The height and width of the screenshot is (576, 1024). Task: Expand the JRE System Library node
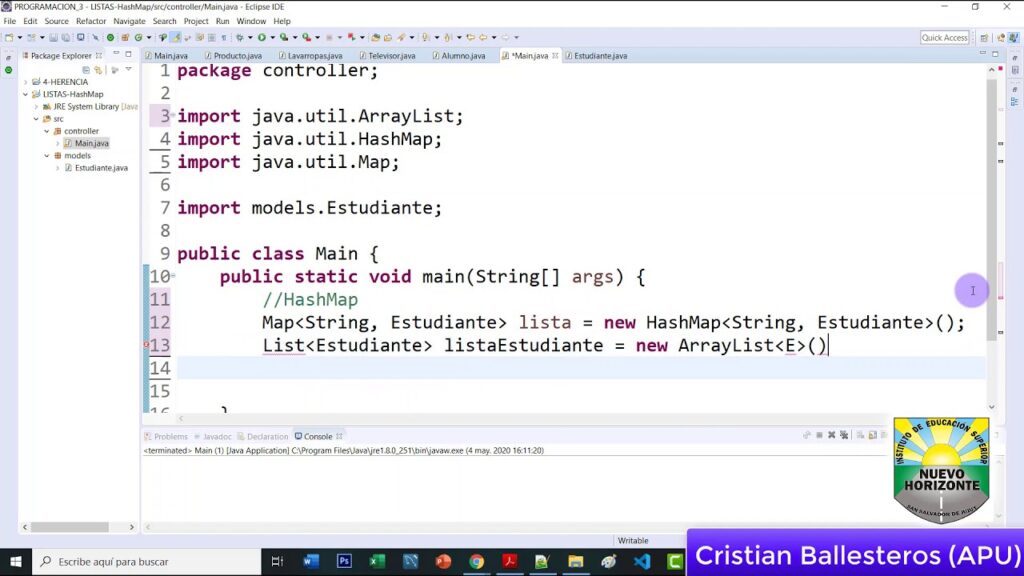pos(36,106)
